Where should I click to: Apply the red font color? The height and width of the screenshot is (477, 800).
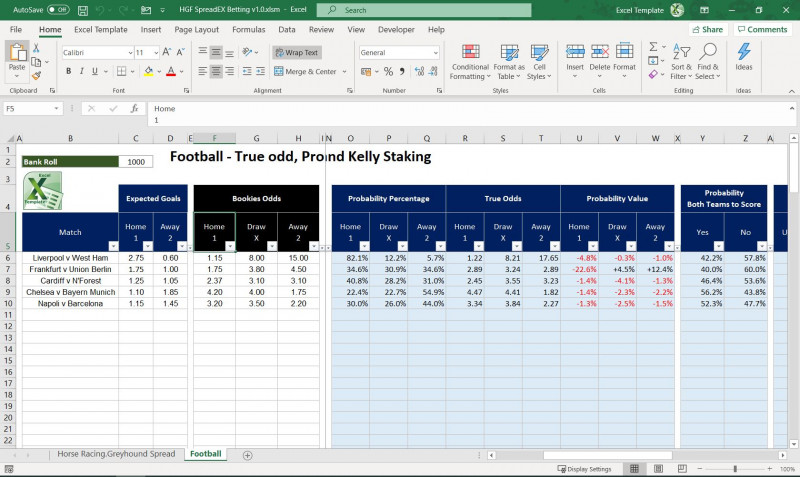coord(171,71)
